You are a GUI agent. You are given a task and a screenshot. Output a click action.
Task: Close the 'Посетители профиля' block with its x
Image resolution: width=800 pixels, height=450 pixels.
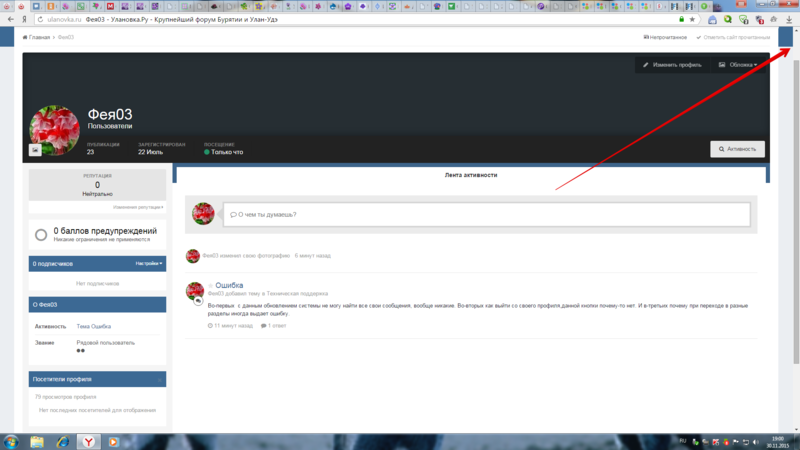160,380
